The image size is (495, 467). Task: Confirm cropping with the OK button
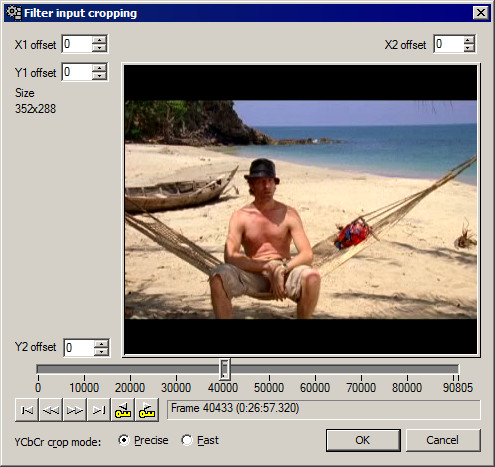click(x=363, y=440)
